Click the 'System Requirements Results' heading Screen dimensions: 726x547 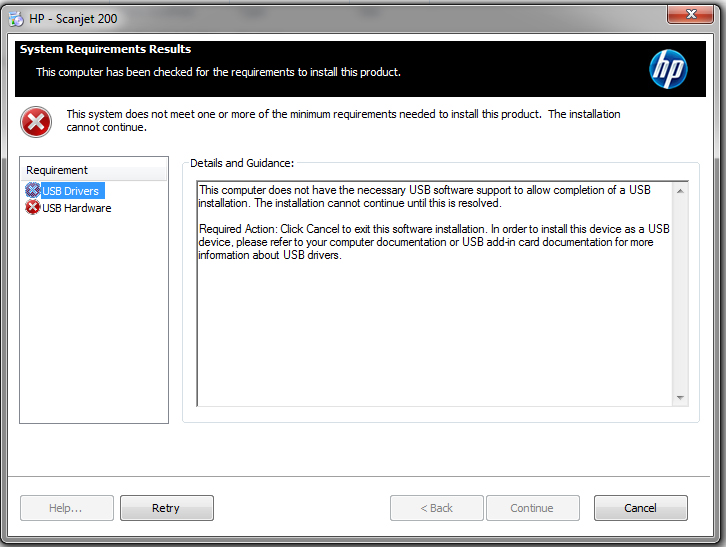pos(105,49)
